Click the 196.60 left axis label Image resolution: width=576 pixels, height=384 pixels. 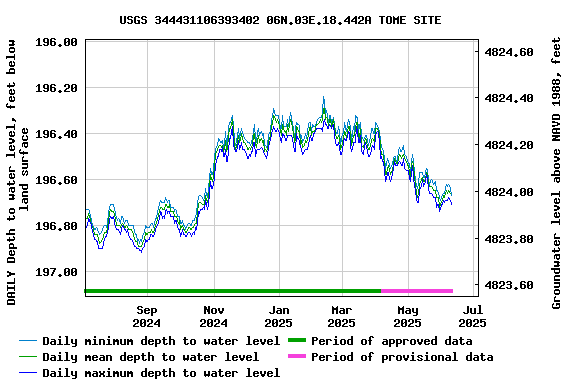click(56, 180)
